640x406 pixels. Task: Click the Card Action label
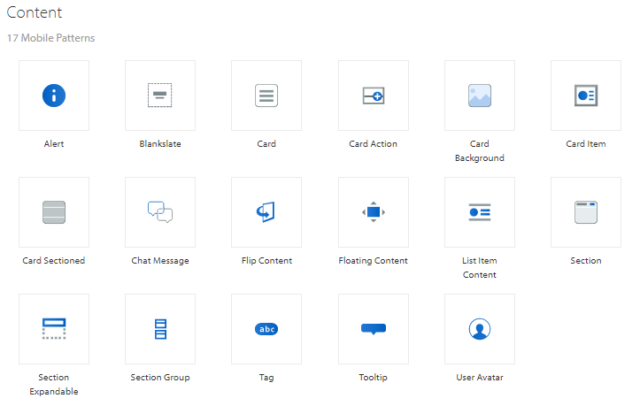tap(373, 144)
